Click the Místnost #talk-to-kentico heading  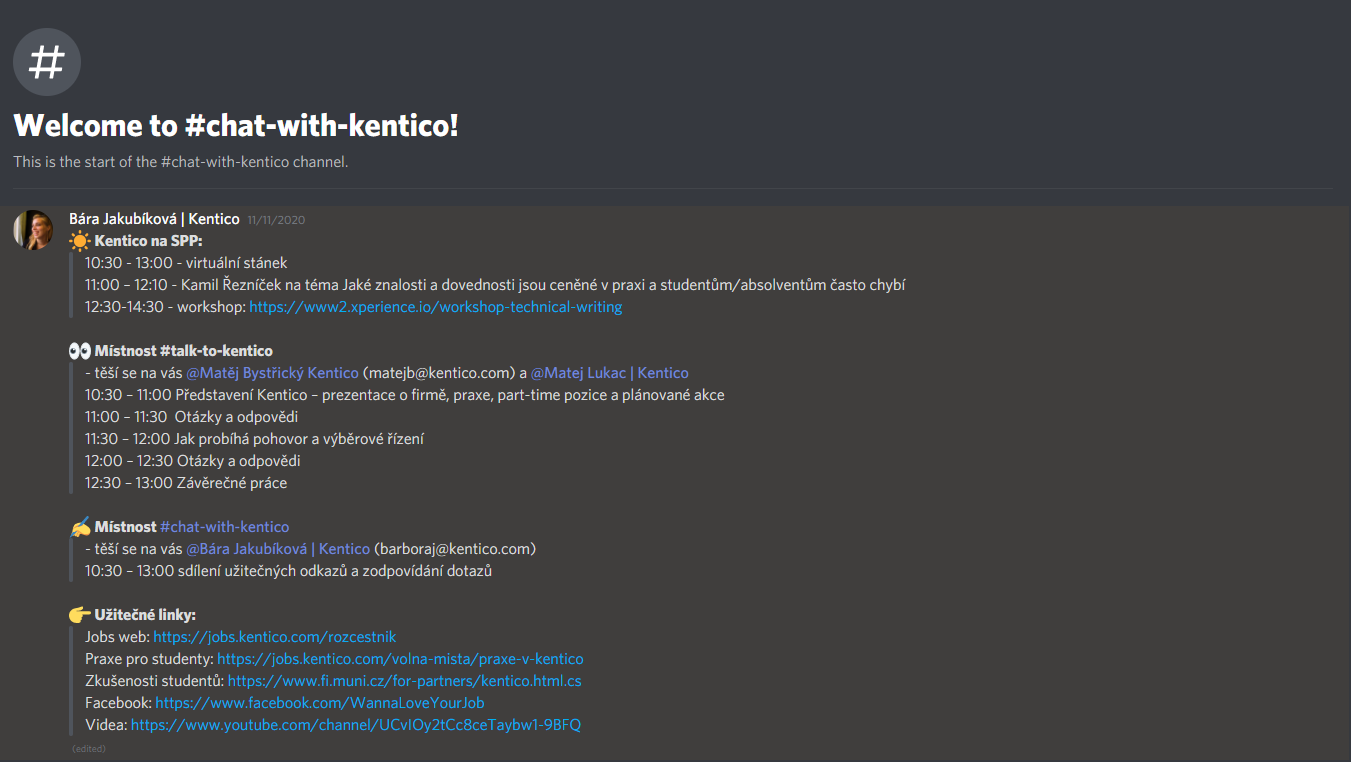[x=184, y=351]
